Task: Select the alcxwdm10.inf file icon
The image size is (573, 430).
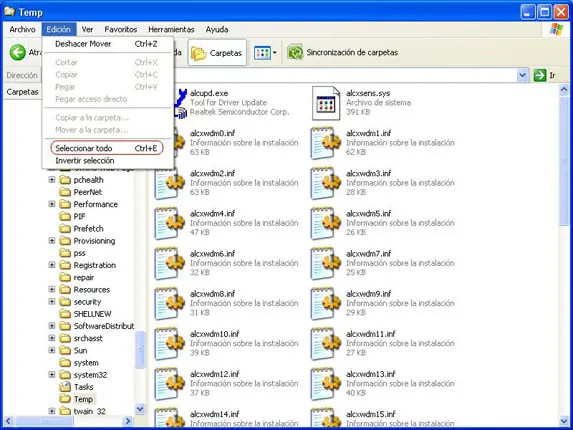Action: [x=169, y=344]
